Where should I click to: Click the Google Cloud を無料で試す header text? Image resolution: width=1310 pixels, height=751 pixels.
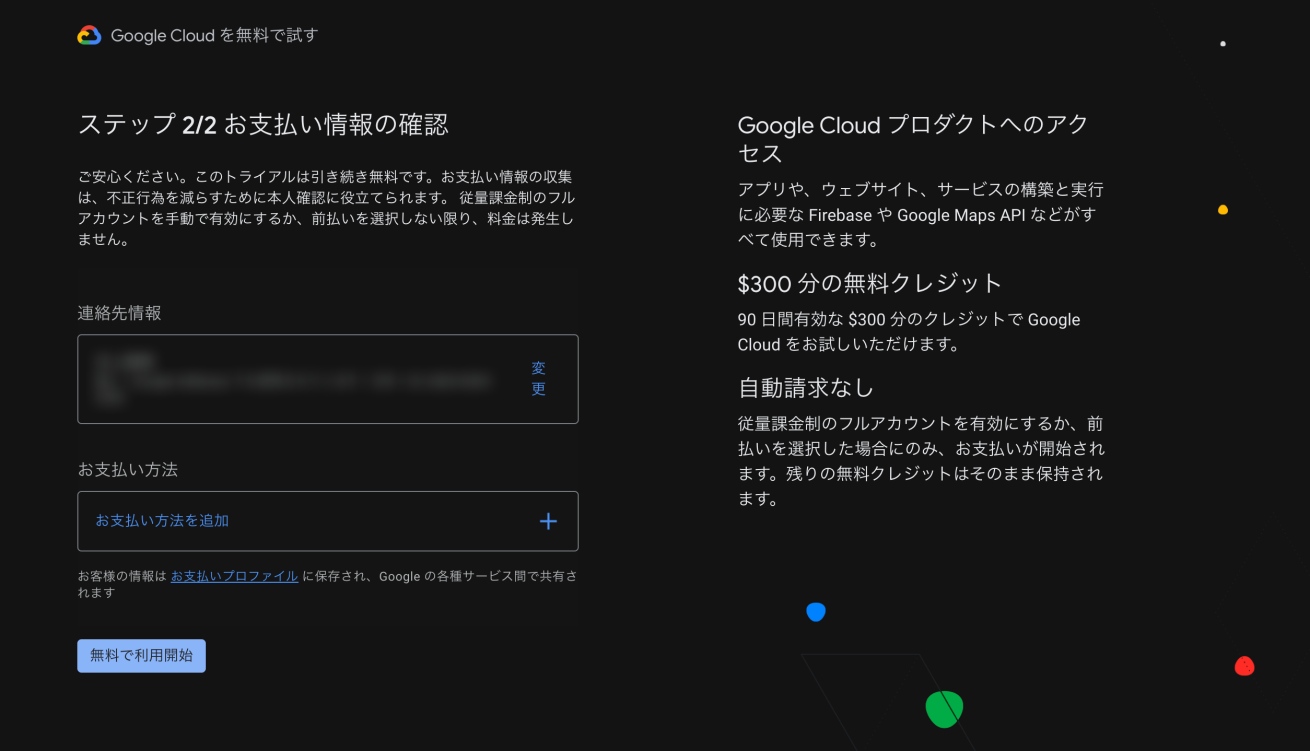click(x=214, y=36)
